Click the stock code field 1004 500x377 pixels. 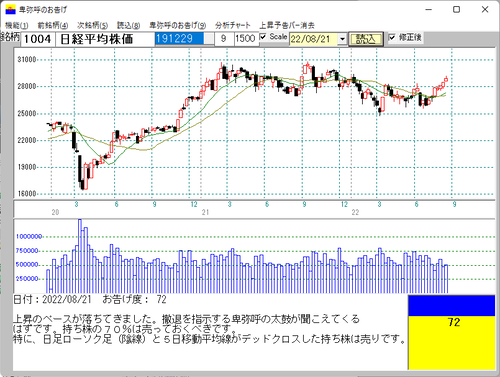pyautogui.click(x=37, y=39)
